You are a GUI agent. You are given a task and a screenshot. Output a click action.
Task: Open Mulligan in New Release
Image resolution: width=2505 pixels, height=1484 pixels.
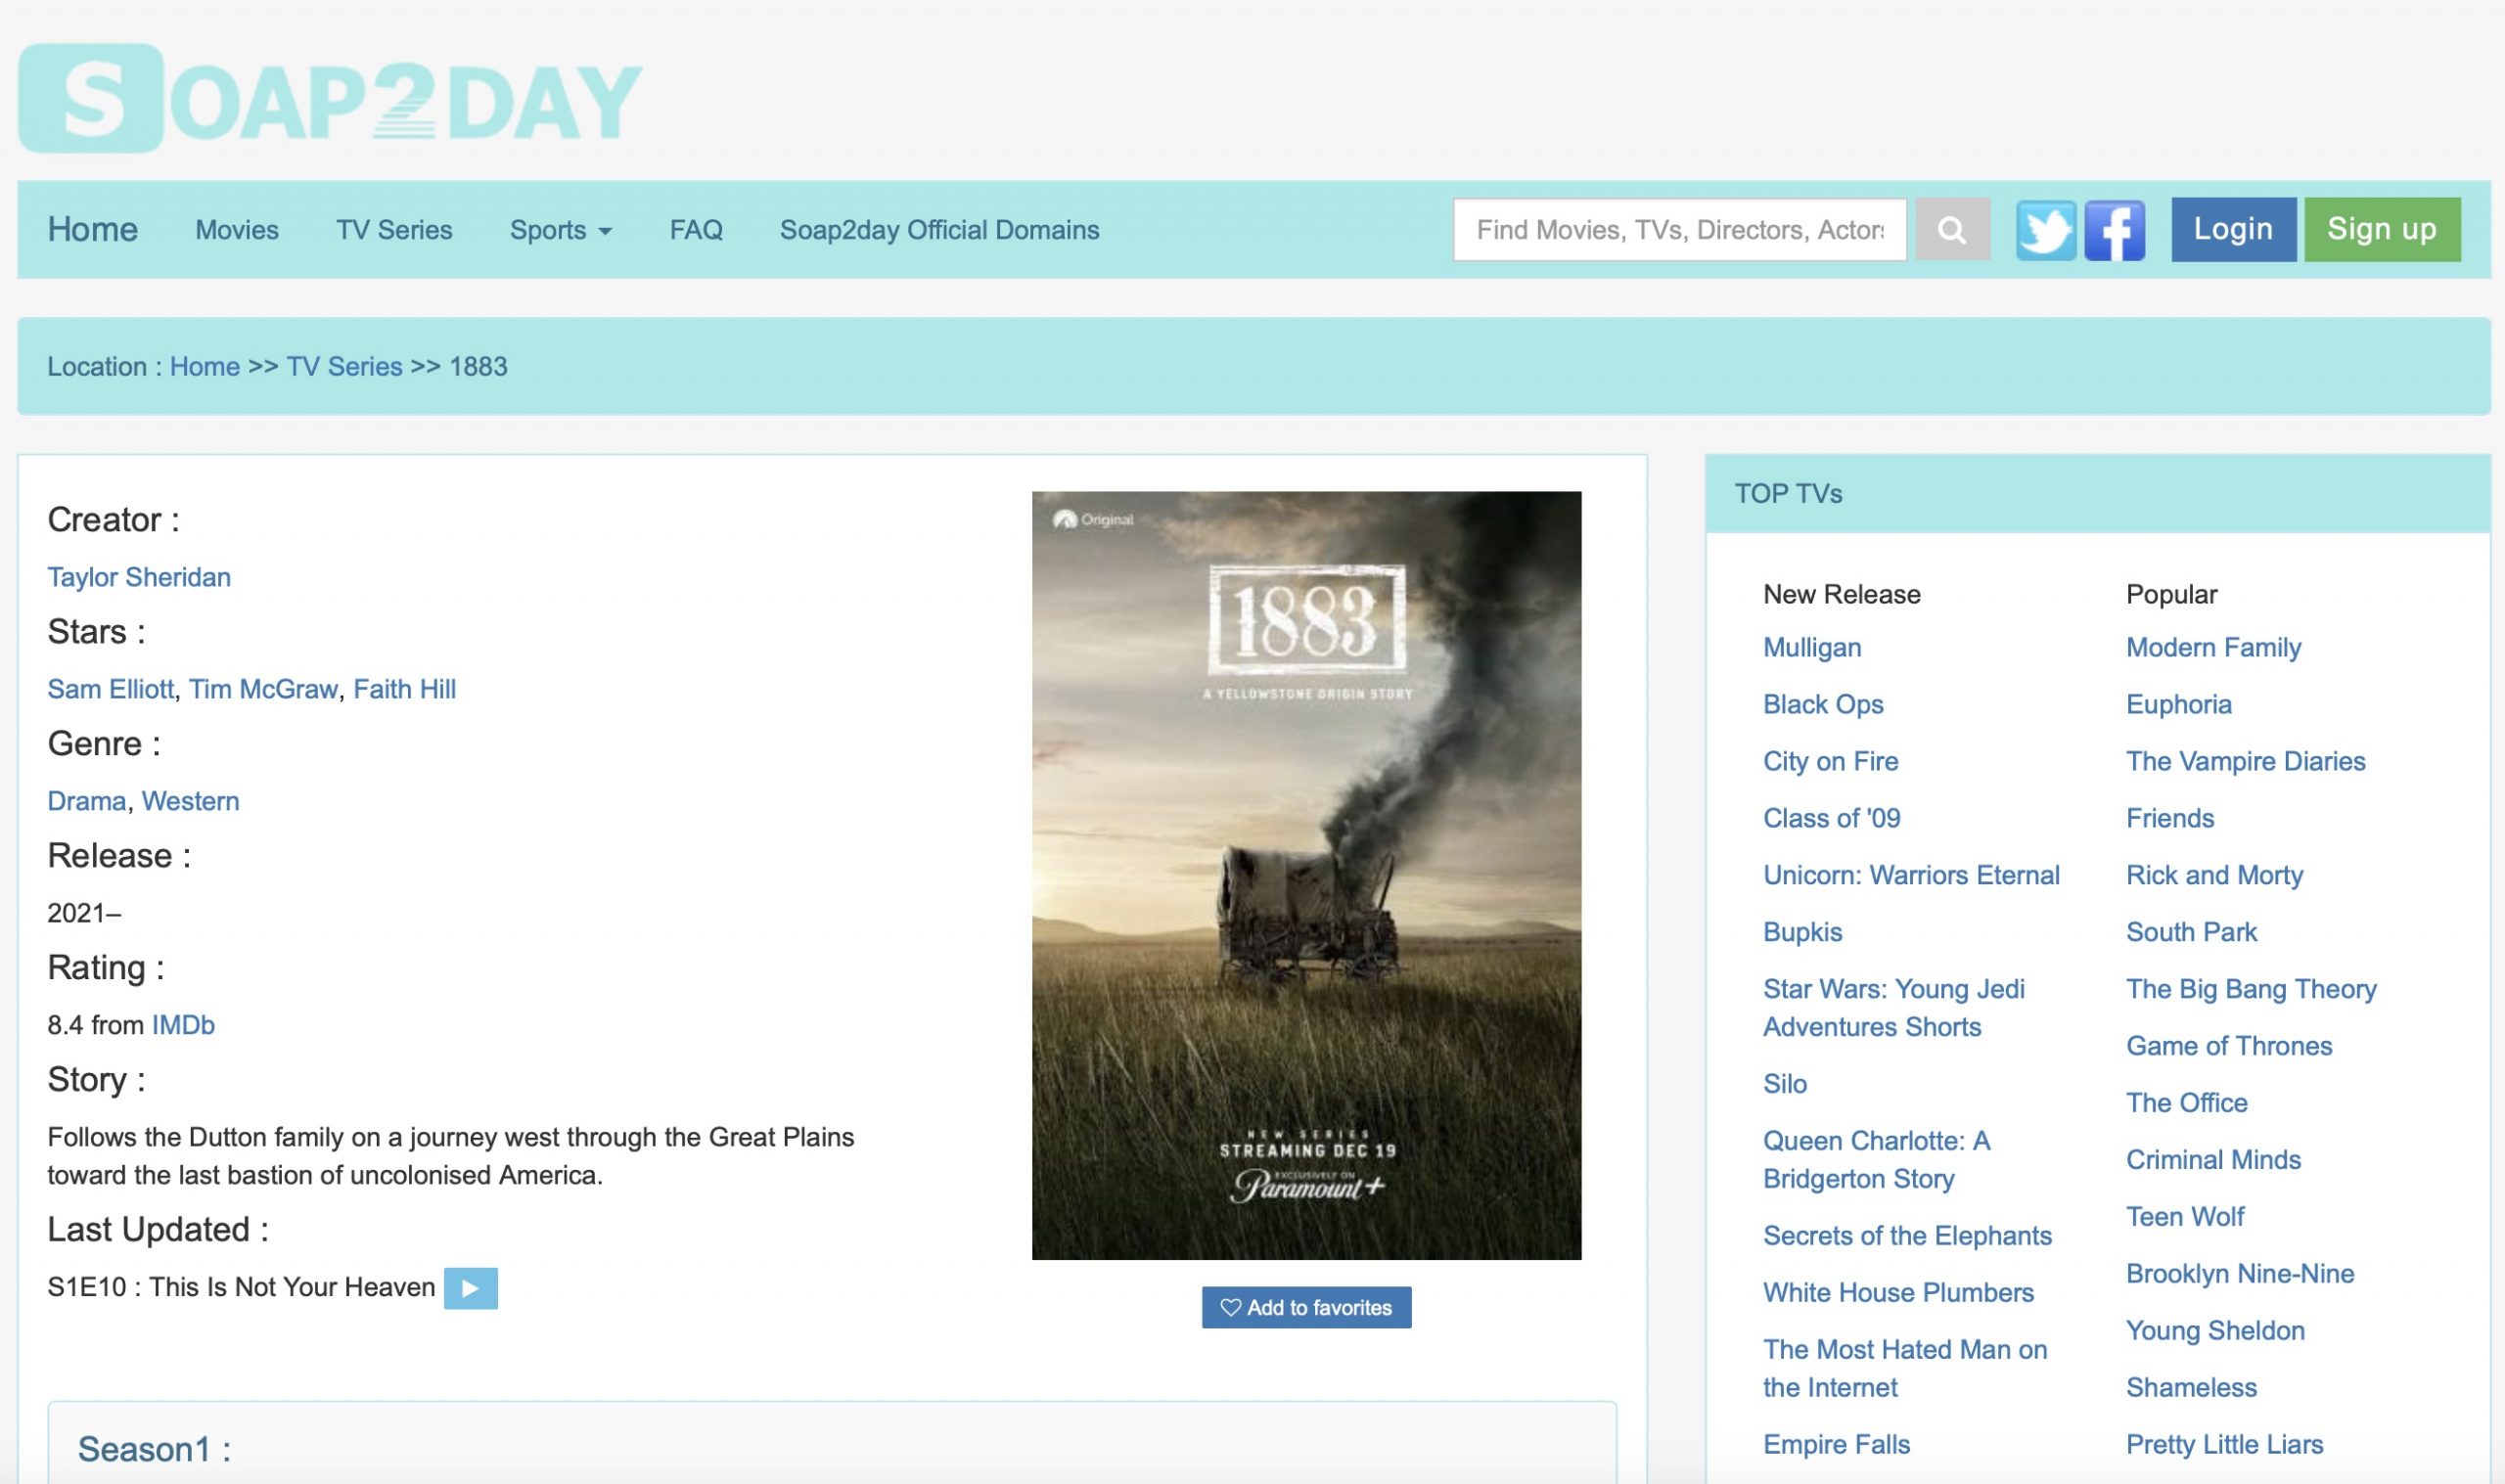[x=1812, y=648]
